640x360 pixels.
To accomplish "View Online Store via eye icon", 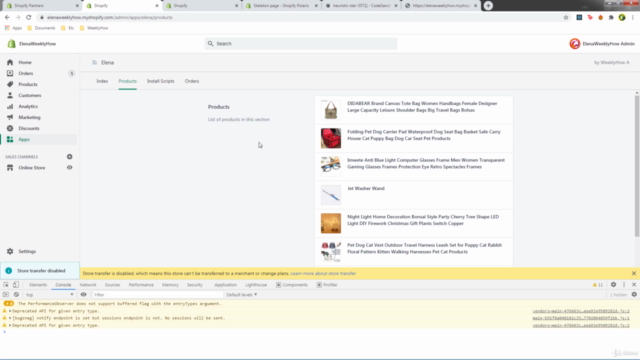I will pos(69,168).
